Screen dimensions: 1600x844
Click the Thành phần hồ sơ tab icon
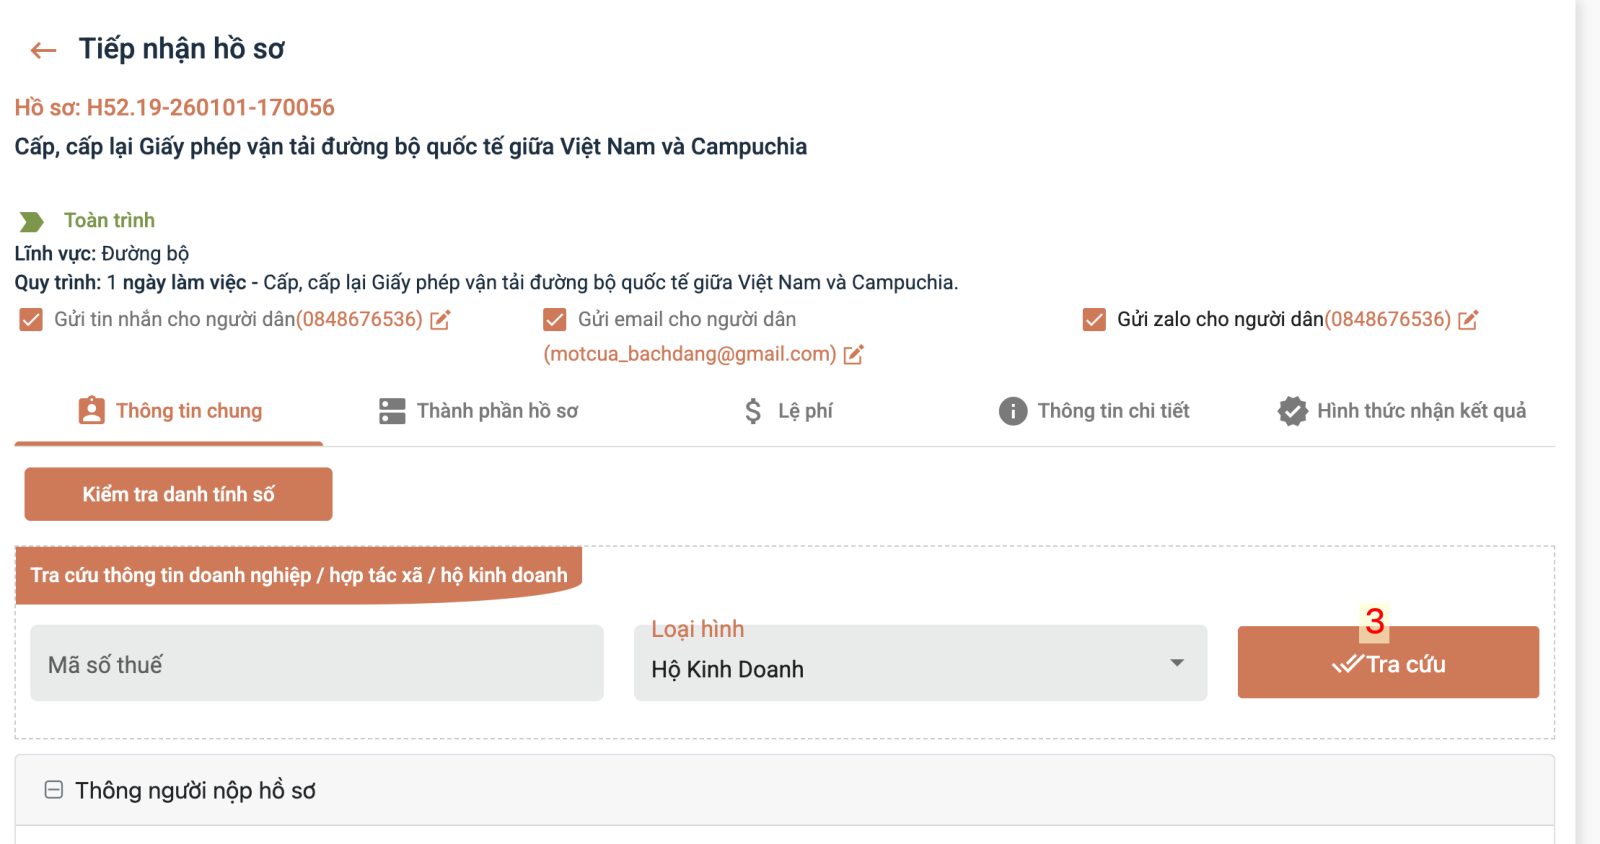(392, 411)
